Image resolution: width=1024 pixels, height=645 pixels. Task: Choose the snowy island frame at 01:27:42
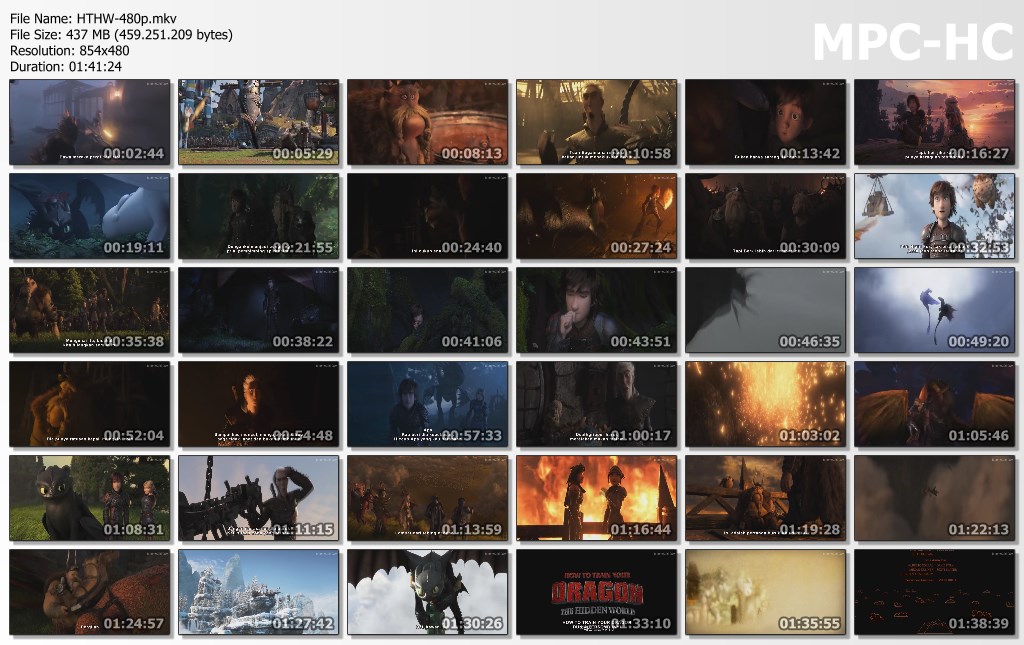point(259,592)
